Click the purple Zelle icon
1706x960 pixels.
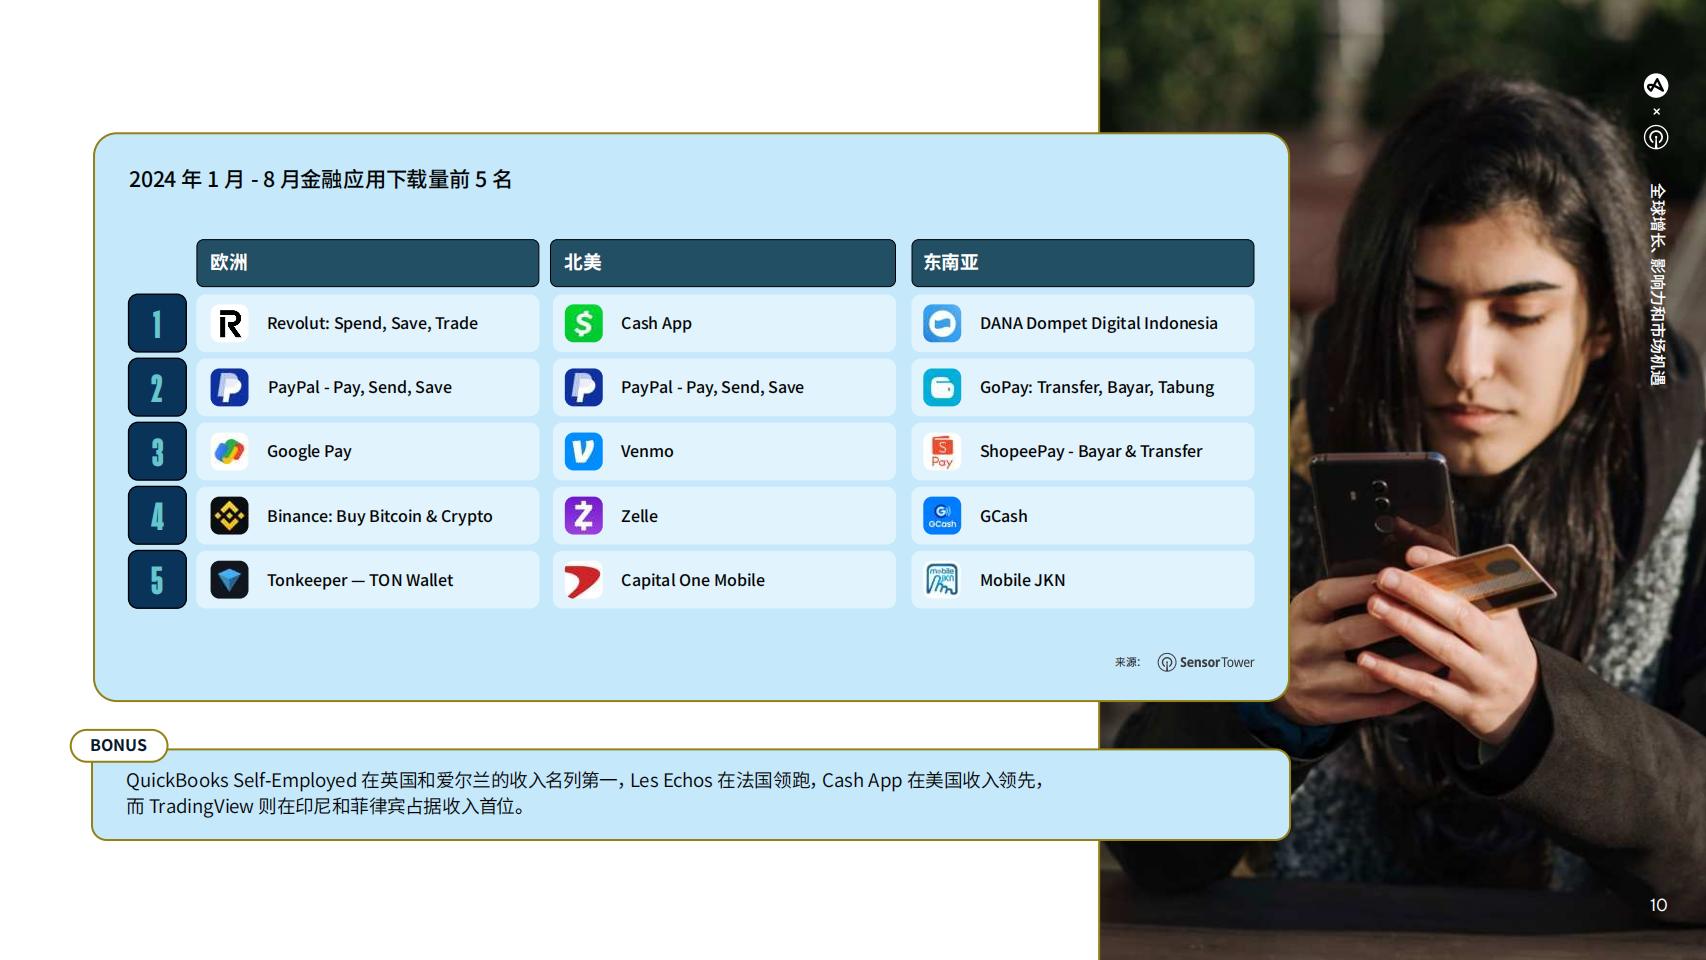pos(583,516)
